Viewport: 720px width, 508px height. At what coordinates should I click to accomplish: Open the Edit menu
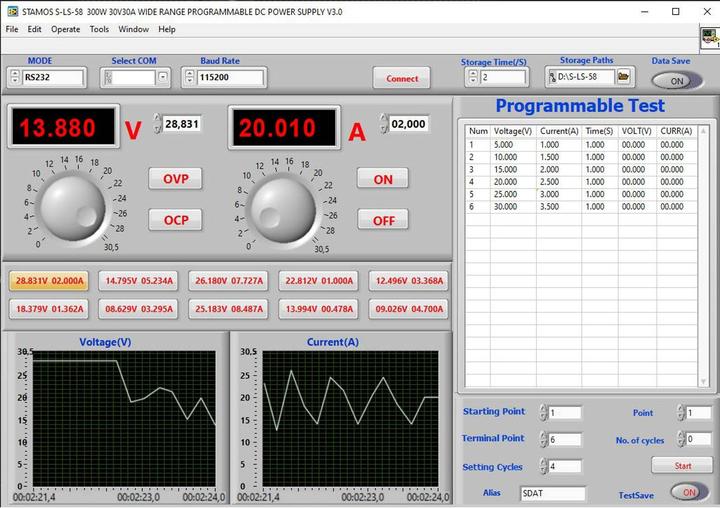coord(34,29)
